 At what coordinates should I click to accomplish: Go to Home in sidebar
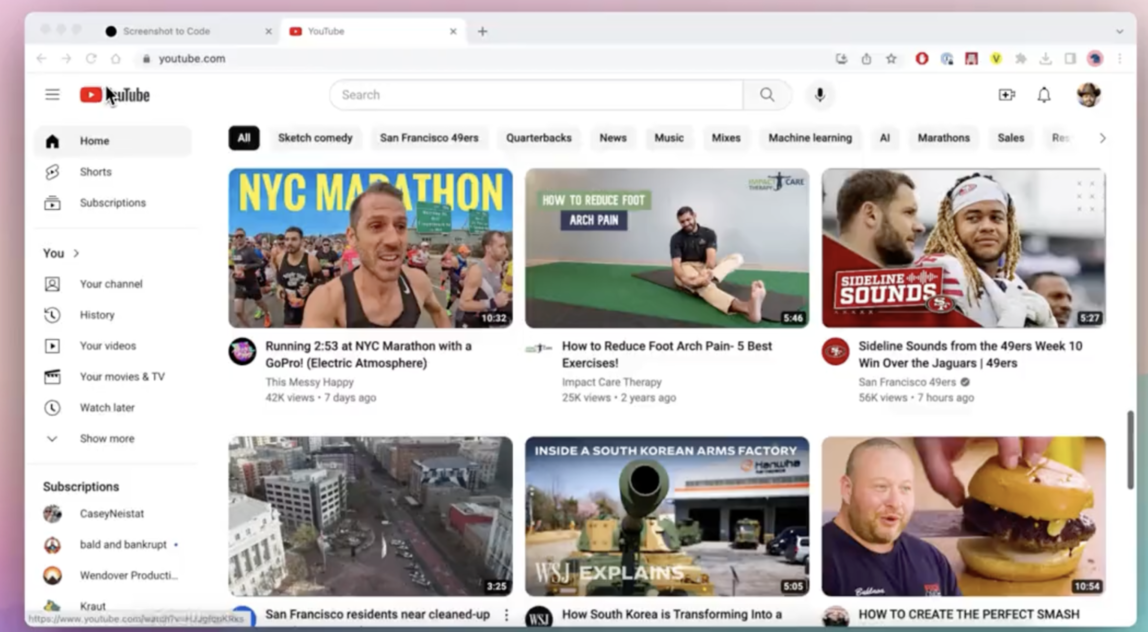pos(113,141)
